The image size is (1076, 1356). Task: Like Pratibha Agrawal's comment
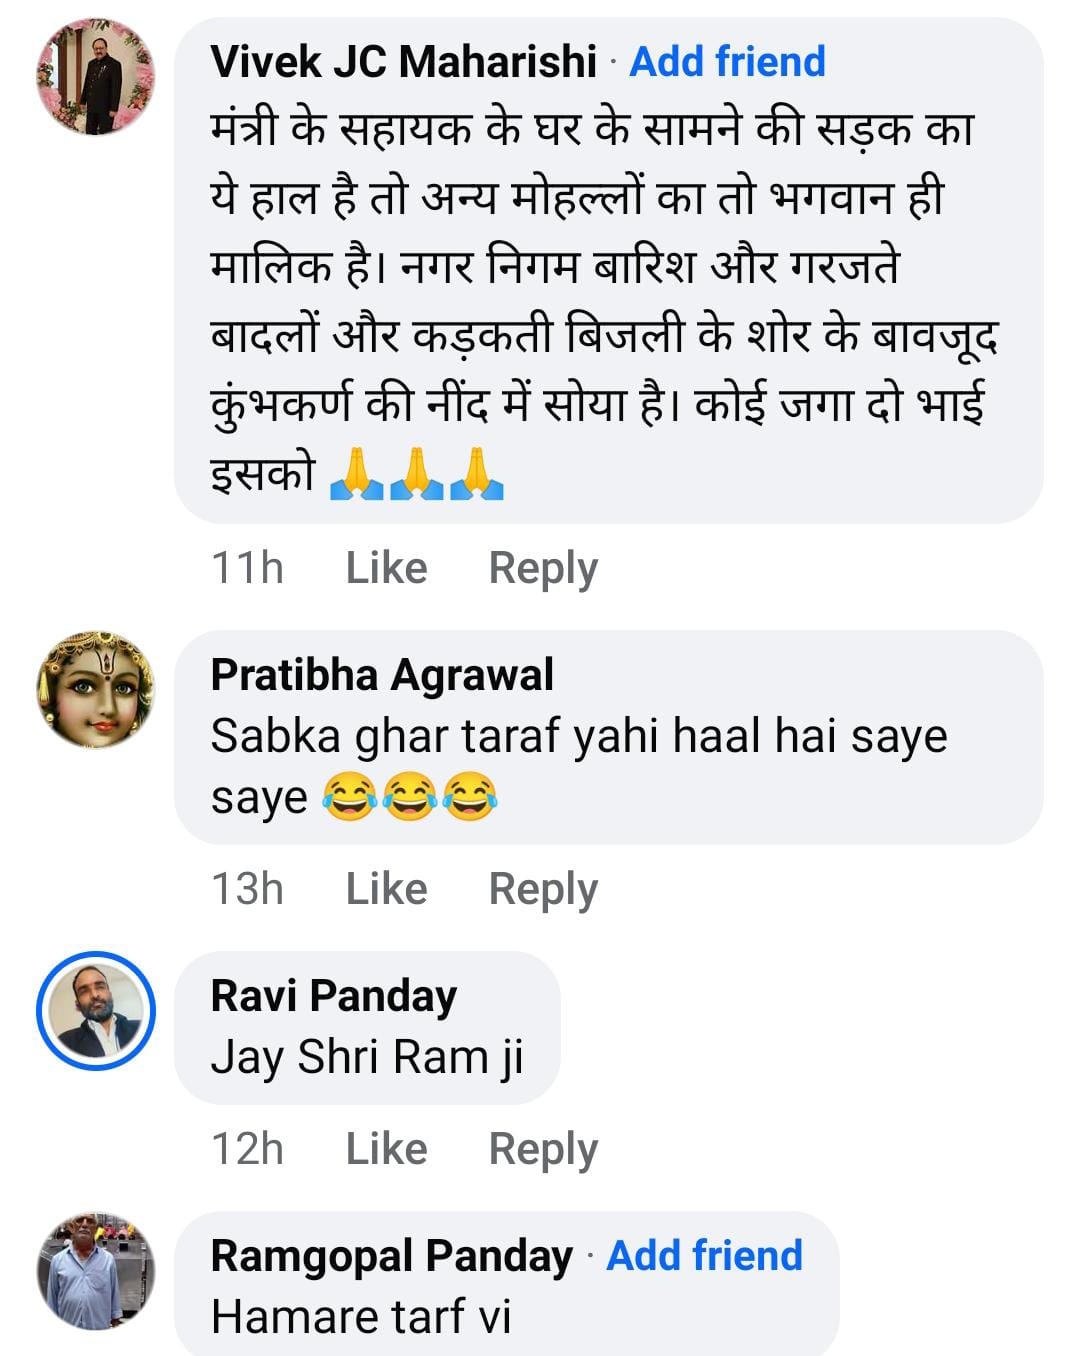click(x=385, y=888)
